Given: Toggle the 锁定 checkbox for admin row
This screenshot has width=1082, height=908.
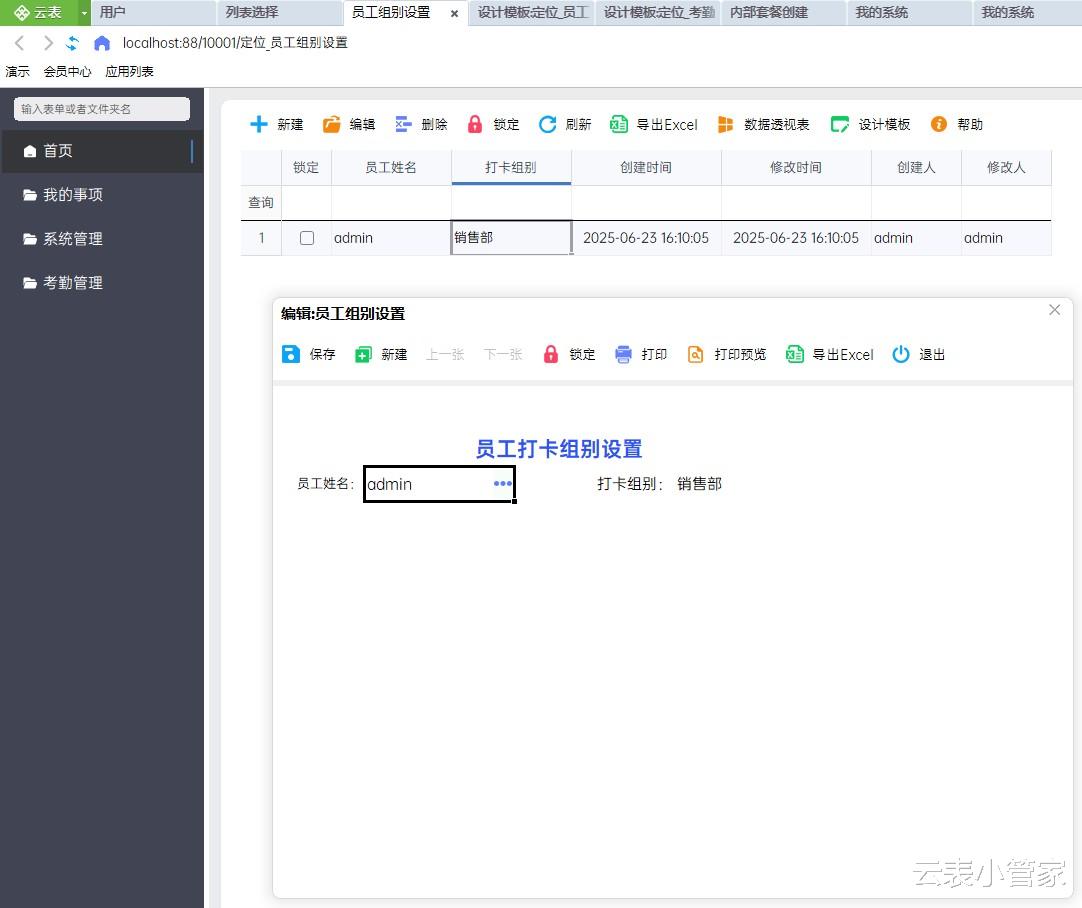Looking at the screenshot, I should point(307,238).
